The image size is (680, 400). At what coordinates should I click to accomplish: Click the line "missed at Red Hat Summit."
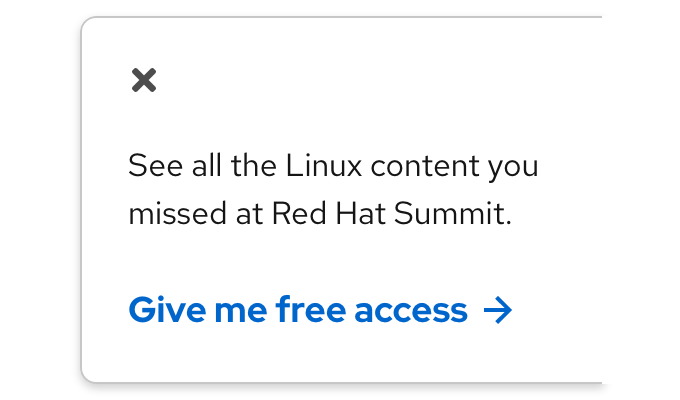(x=320, y=214)
